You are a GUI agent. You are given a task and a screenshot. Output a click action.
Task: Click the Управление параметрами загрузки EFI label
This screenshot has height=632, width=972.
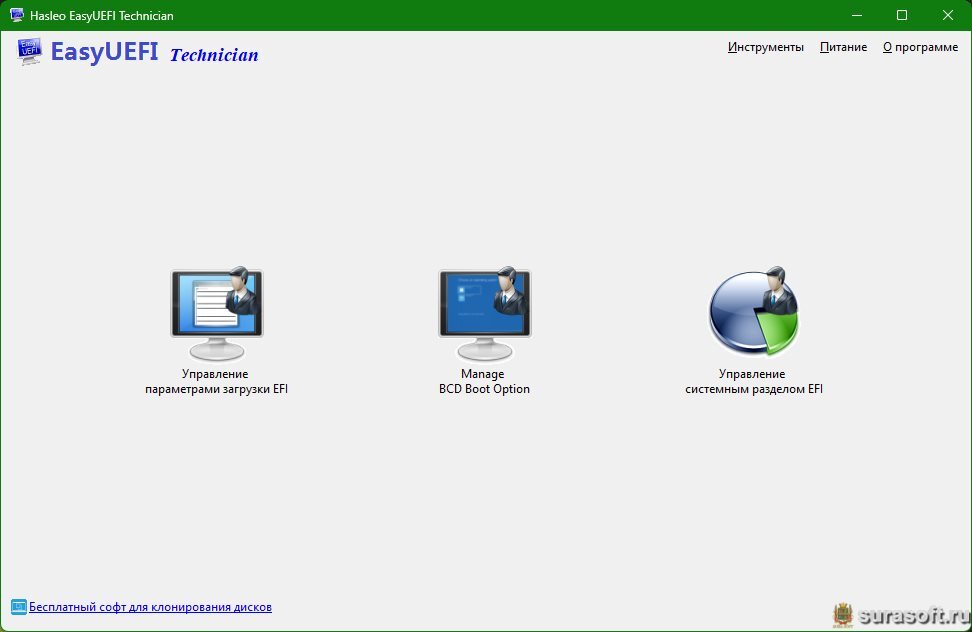pyautogui.click(x=216, y=382)
